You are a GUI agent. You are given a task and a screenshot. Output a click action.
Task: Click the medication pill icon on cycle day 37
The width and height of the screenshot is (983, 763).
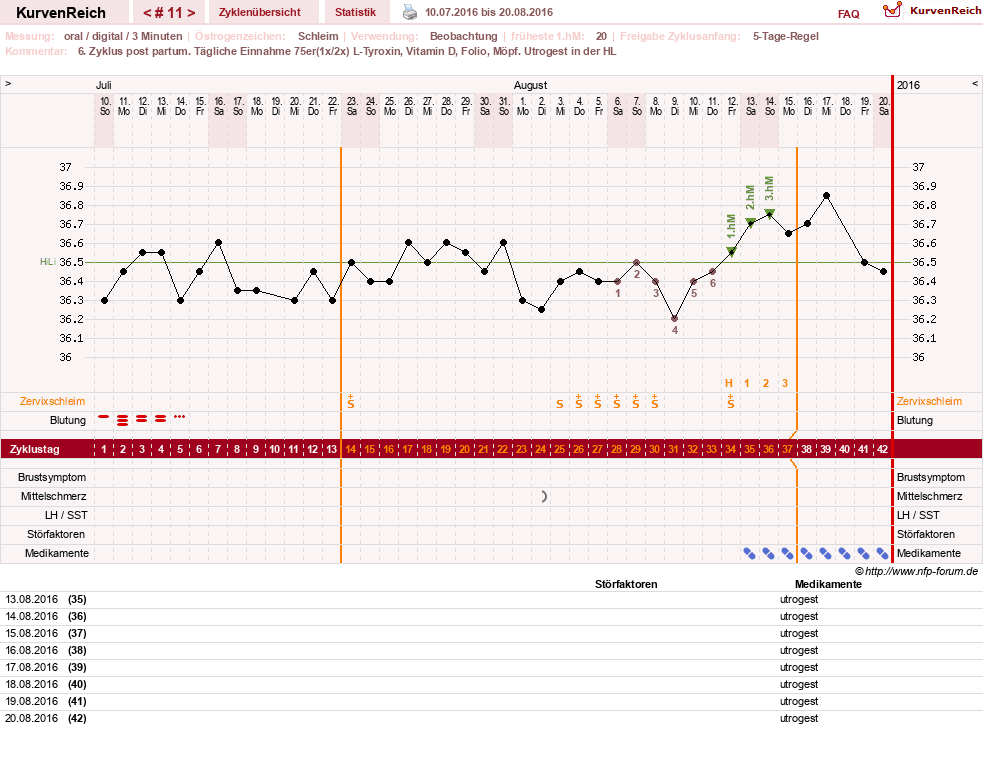click(x=787, y=553)
